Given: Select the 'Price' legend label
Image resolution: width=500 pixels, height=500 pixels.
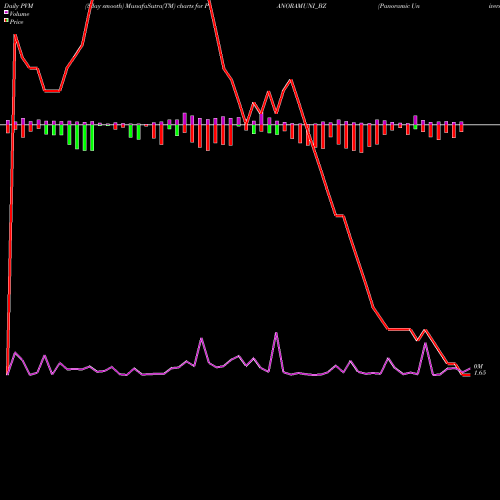Looking at the screenshot, I should [16, 22].
